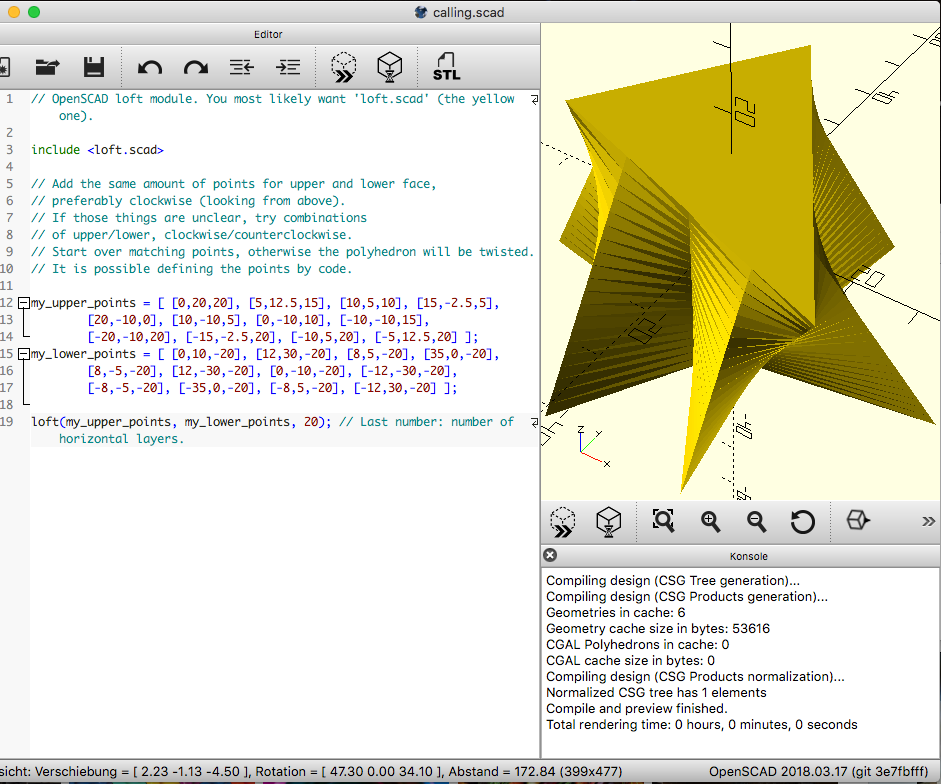The width and height of the screenshot is (941, 784).
Task: Increase code indentation
Action: point(289,66)
